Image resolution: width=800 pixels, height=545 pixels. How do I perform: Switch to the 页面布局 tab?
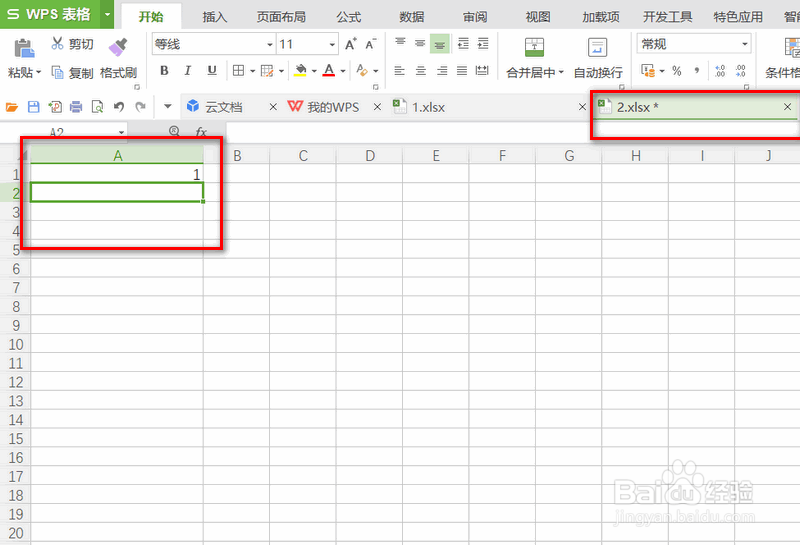281,17
